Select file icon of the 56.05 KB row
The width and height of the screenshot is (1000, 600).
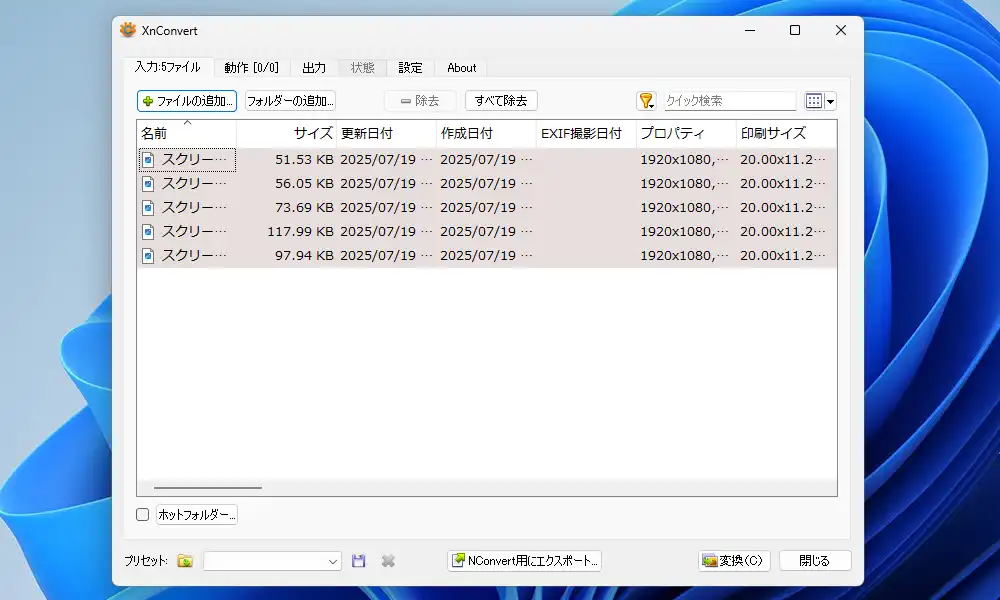coord(148,184)
